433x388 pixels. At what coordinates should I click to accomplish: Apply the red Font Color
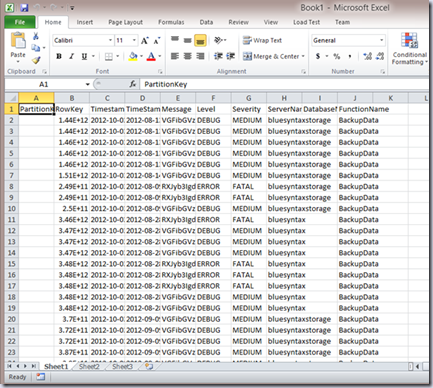coord(151,56)
